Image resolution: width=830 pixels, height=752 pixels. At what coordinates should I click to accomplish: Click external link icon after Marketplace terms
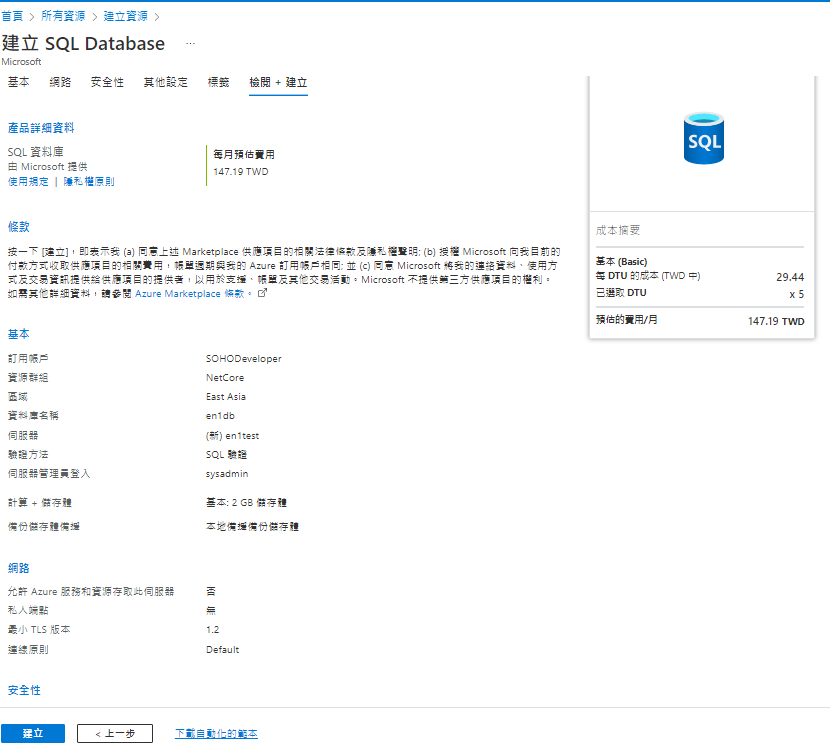[x=262, y=293]
